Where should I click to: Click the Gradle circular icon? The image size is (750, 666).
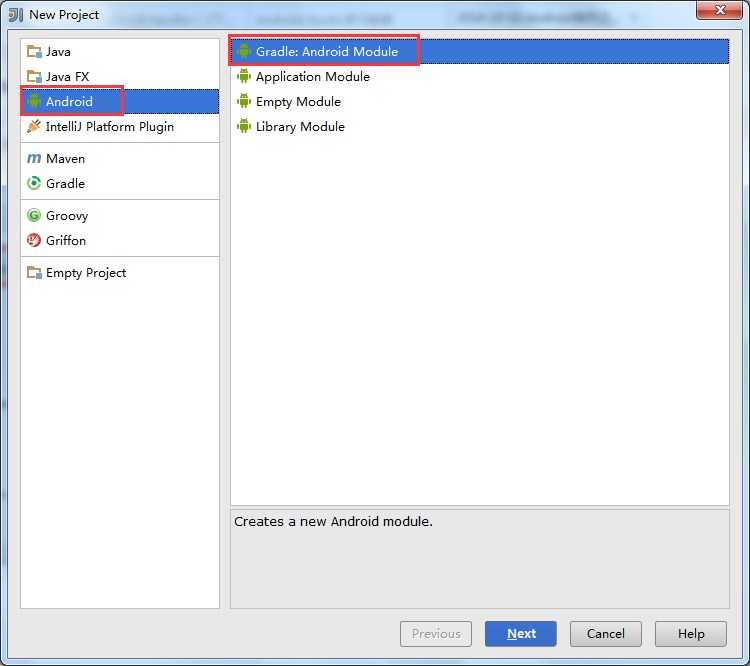tap(34, 183)
